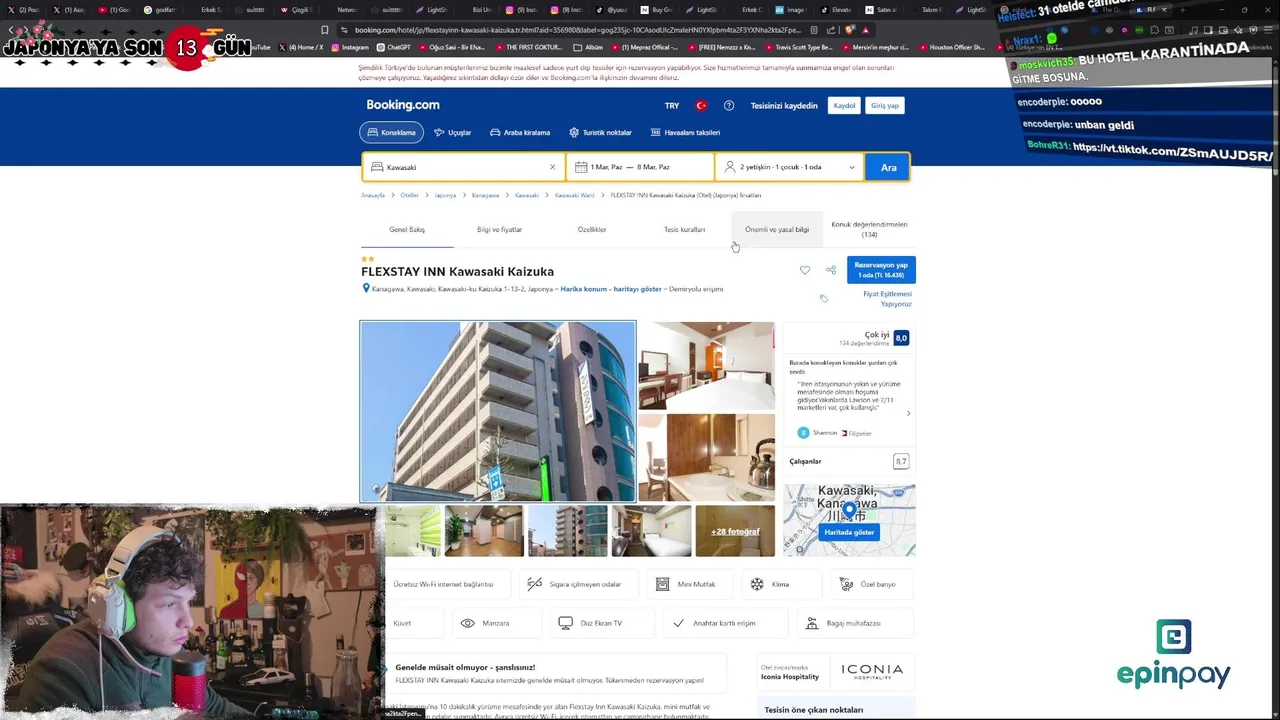1280x720 pixels.
Task: Click the Giriş yap button
Action: (x=885, y=106)
